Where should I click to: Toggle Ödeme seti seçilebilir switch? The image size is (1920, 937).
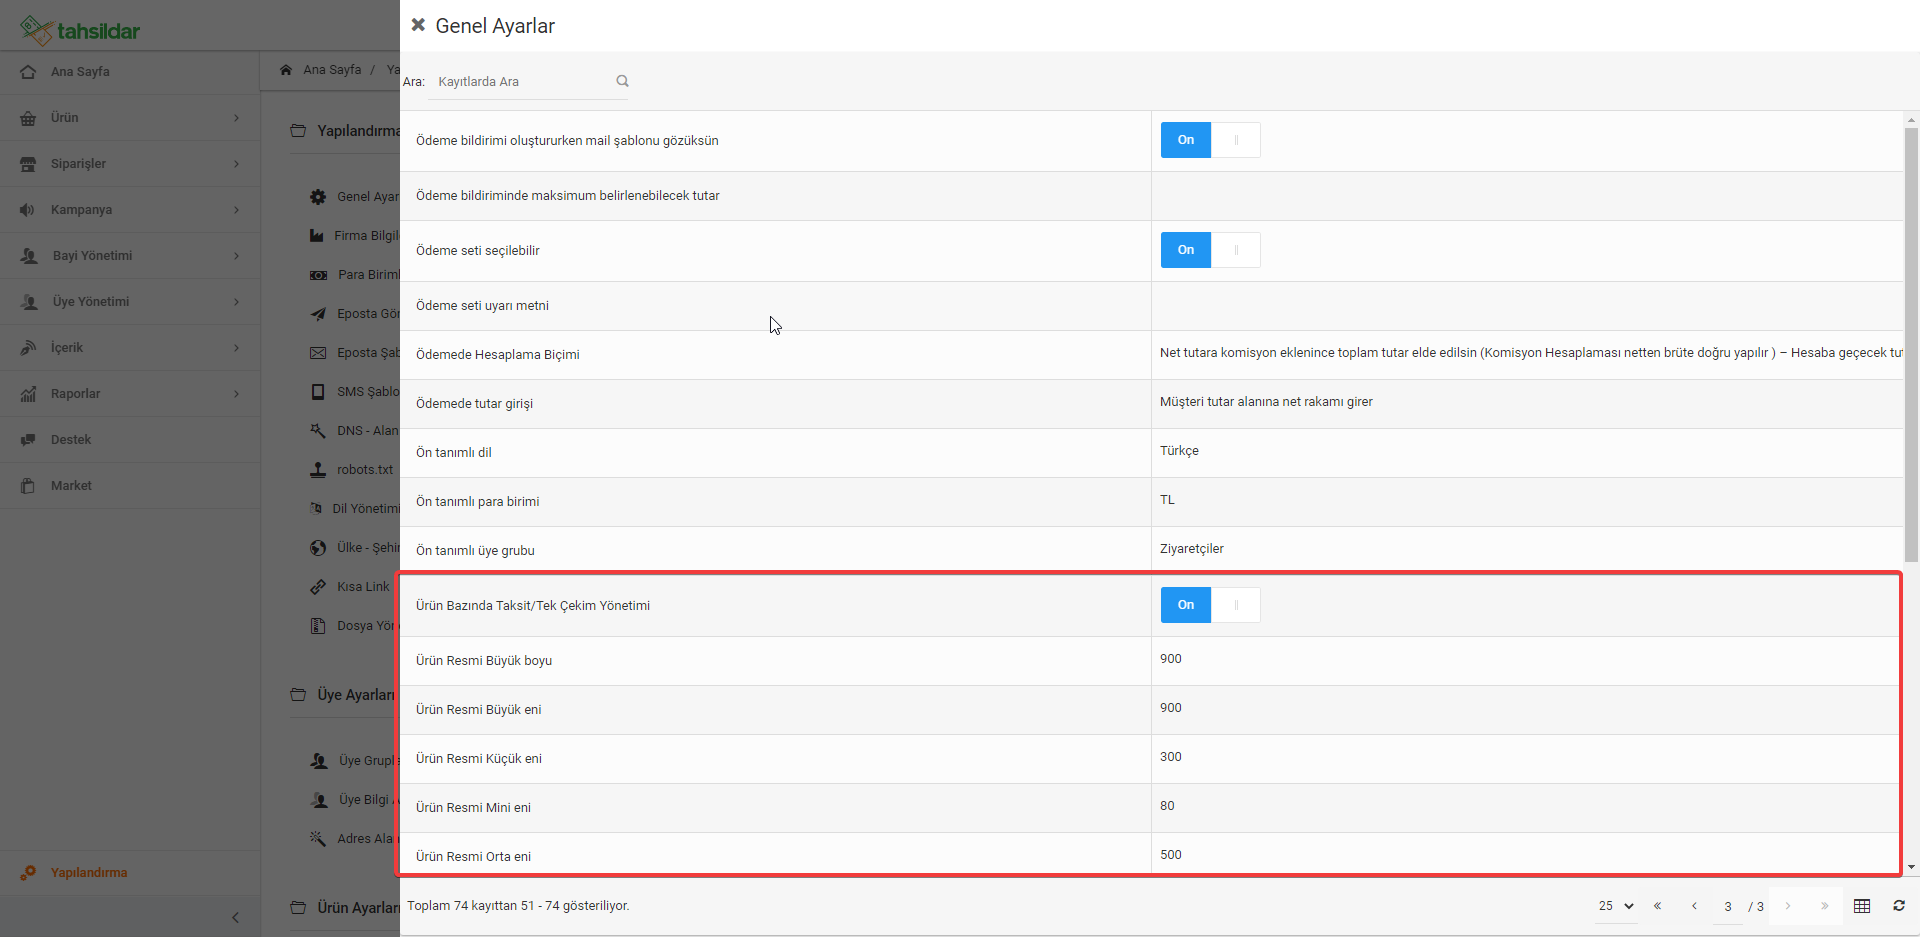pyautogui.click(x=1210, y=250)
